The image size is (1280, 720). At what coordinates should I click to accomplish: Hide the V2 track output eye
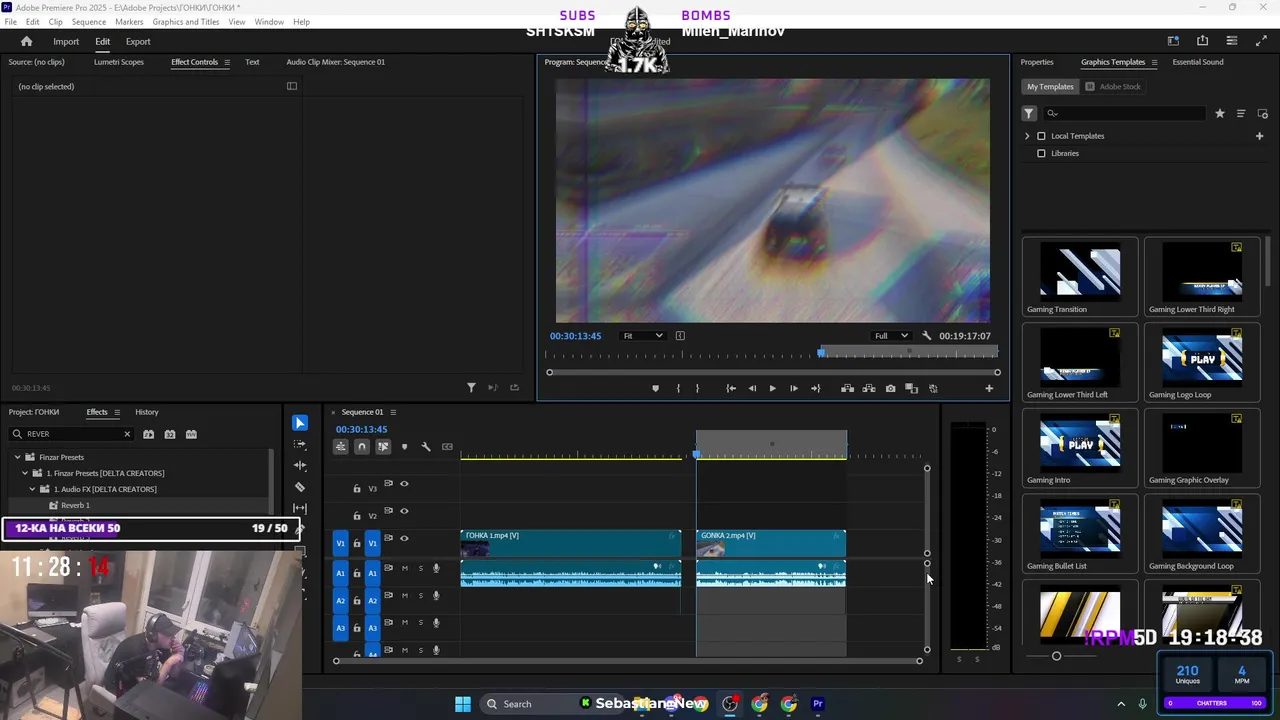404,511
